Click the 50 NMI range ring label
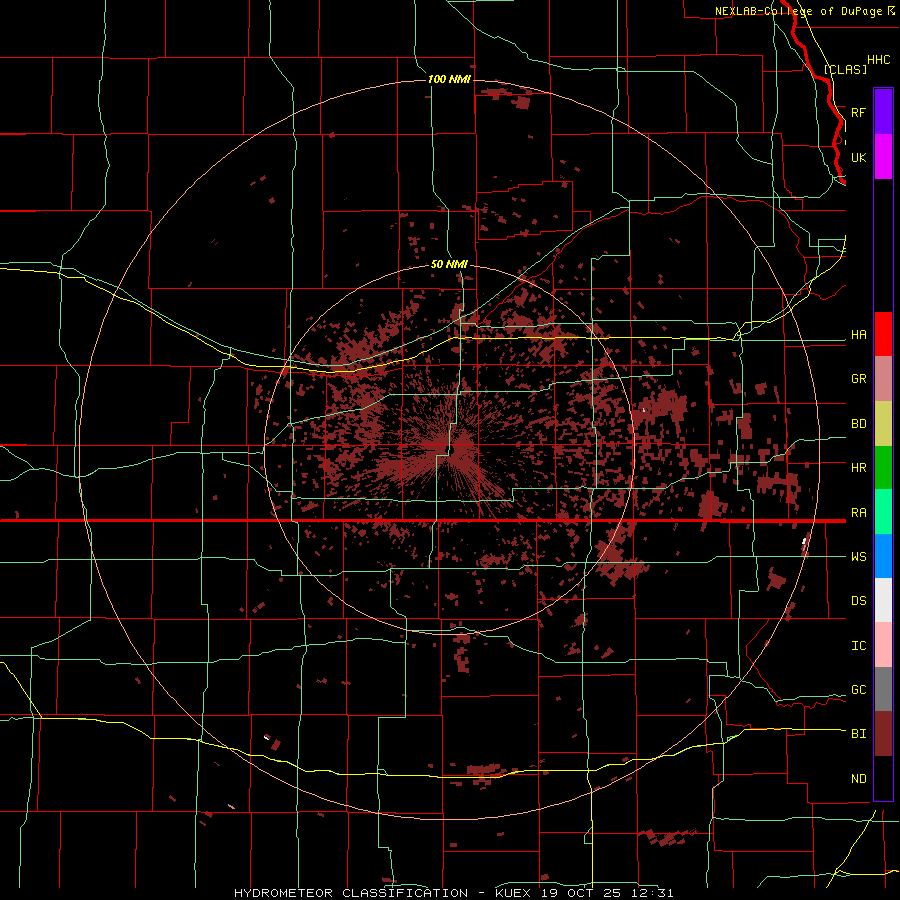Image resolution: width=900 pixels, height=900 pixels. click(x=449, y=264)
